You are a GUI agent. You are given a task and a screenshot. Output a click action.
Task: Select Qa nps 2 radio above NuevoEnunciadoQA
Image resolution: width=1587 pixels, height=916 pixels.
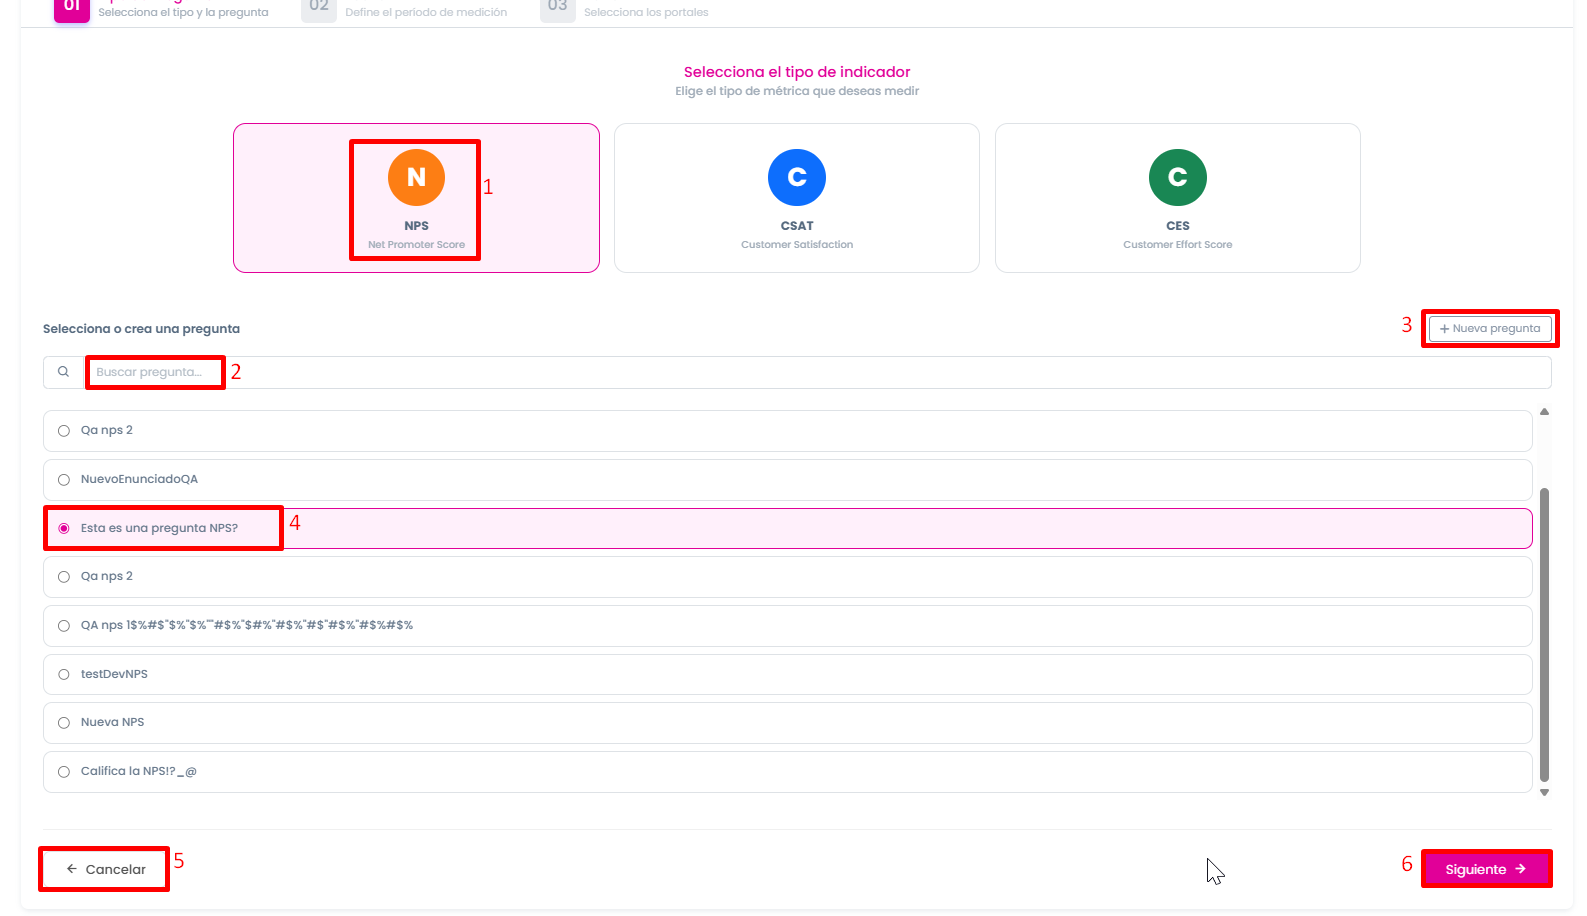coord(64,431)
